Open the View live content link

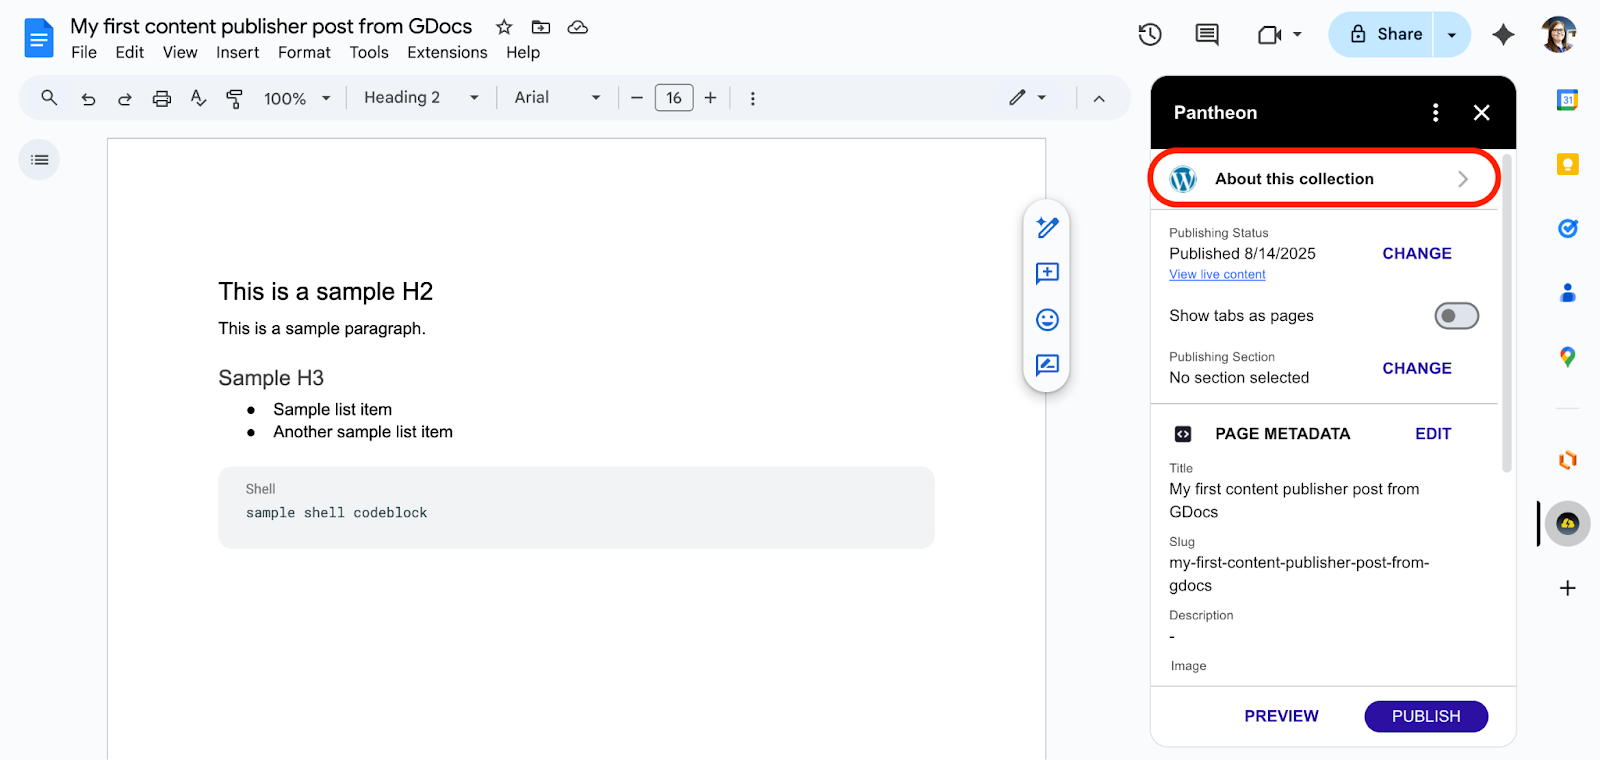pos(1217,275)
